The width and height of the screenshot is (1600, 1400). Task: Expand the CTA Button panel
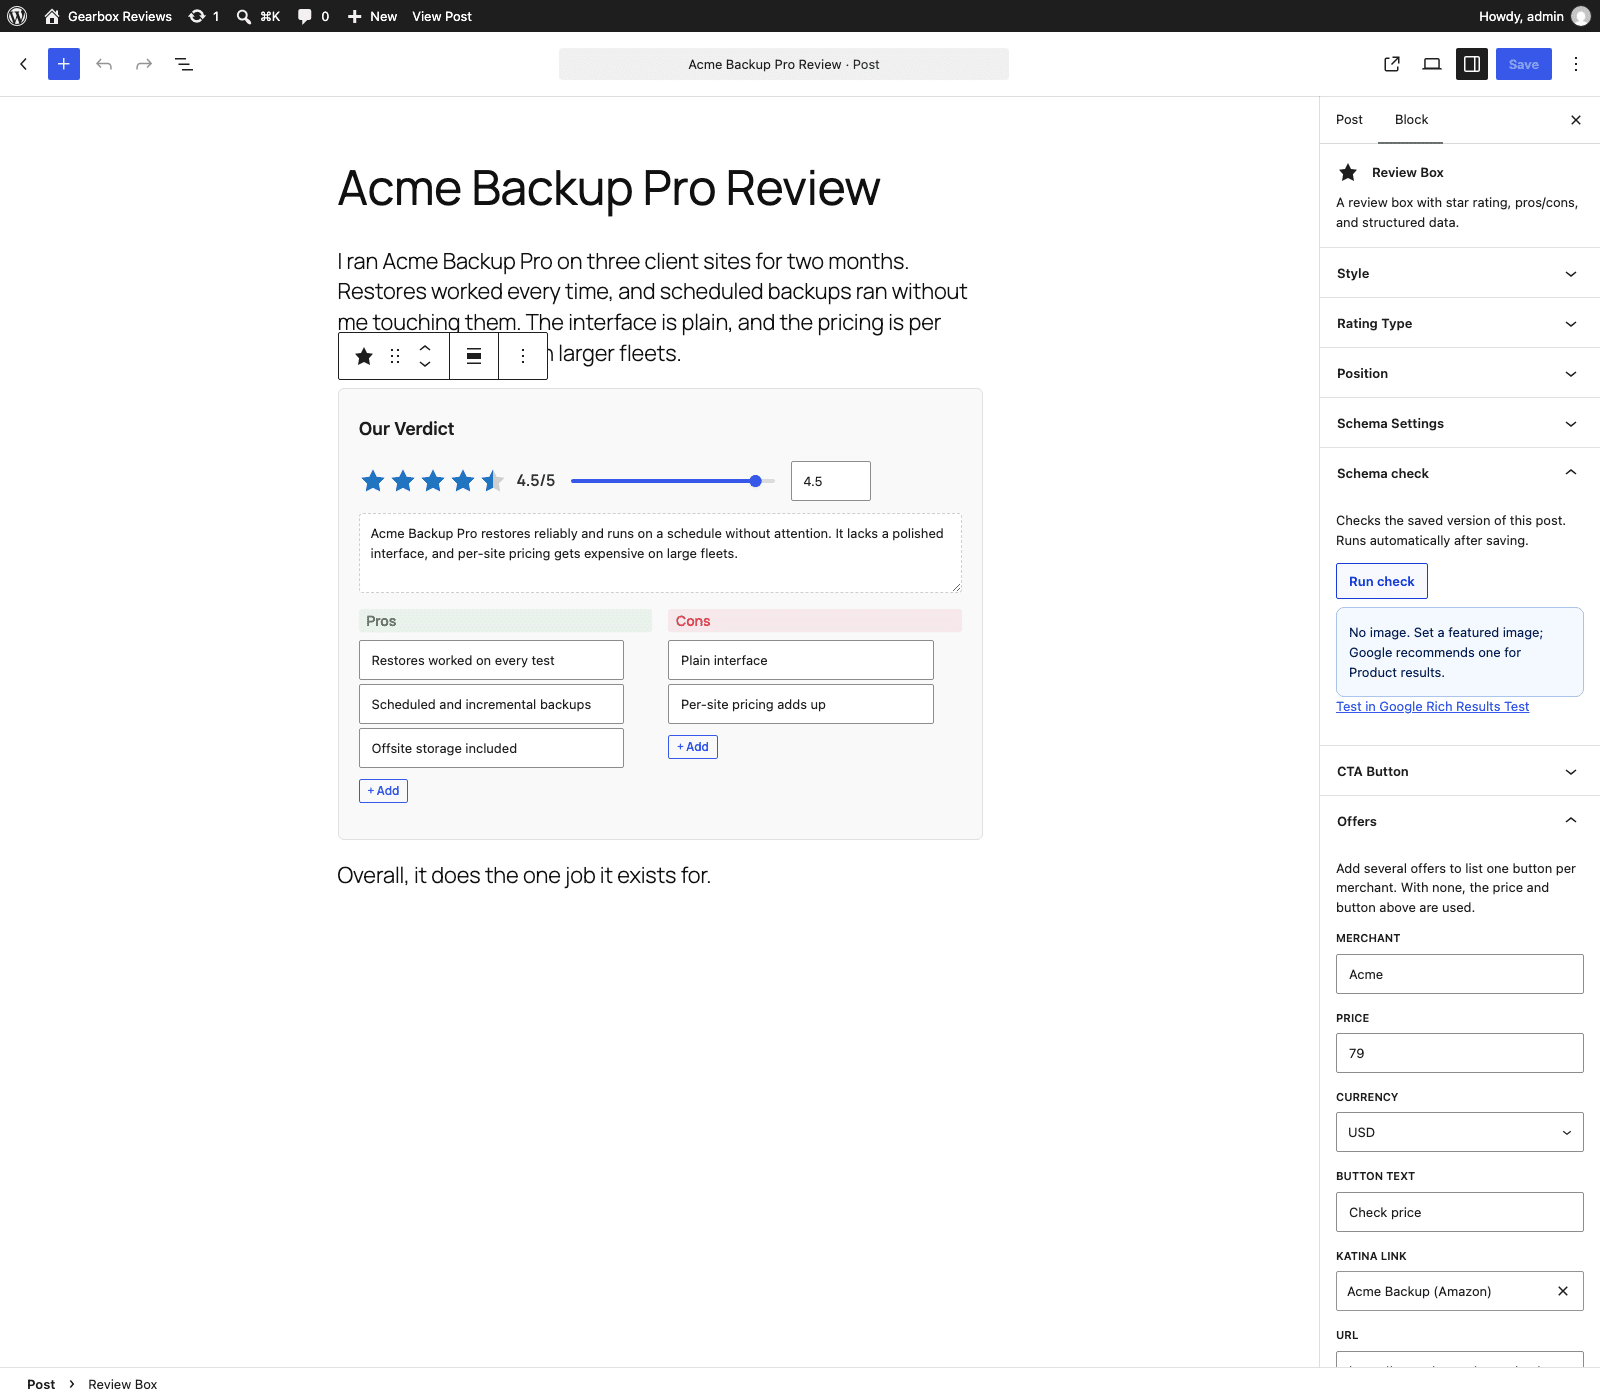[1460, 771]
